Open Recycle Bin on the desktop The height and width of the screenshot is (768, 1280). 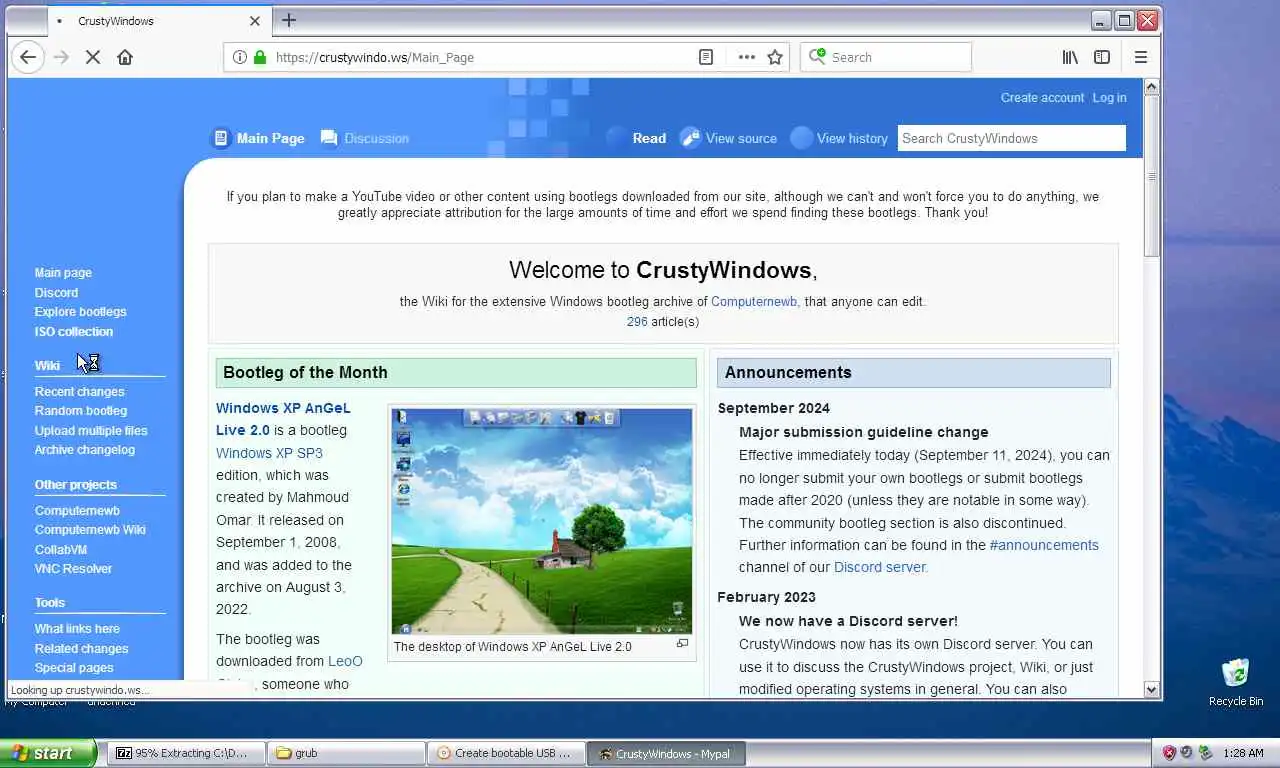pyautogui.click(x=1236, y=682)
